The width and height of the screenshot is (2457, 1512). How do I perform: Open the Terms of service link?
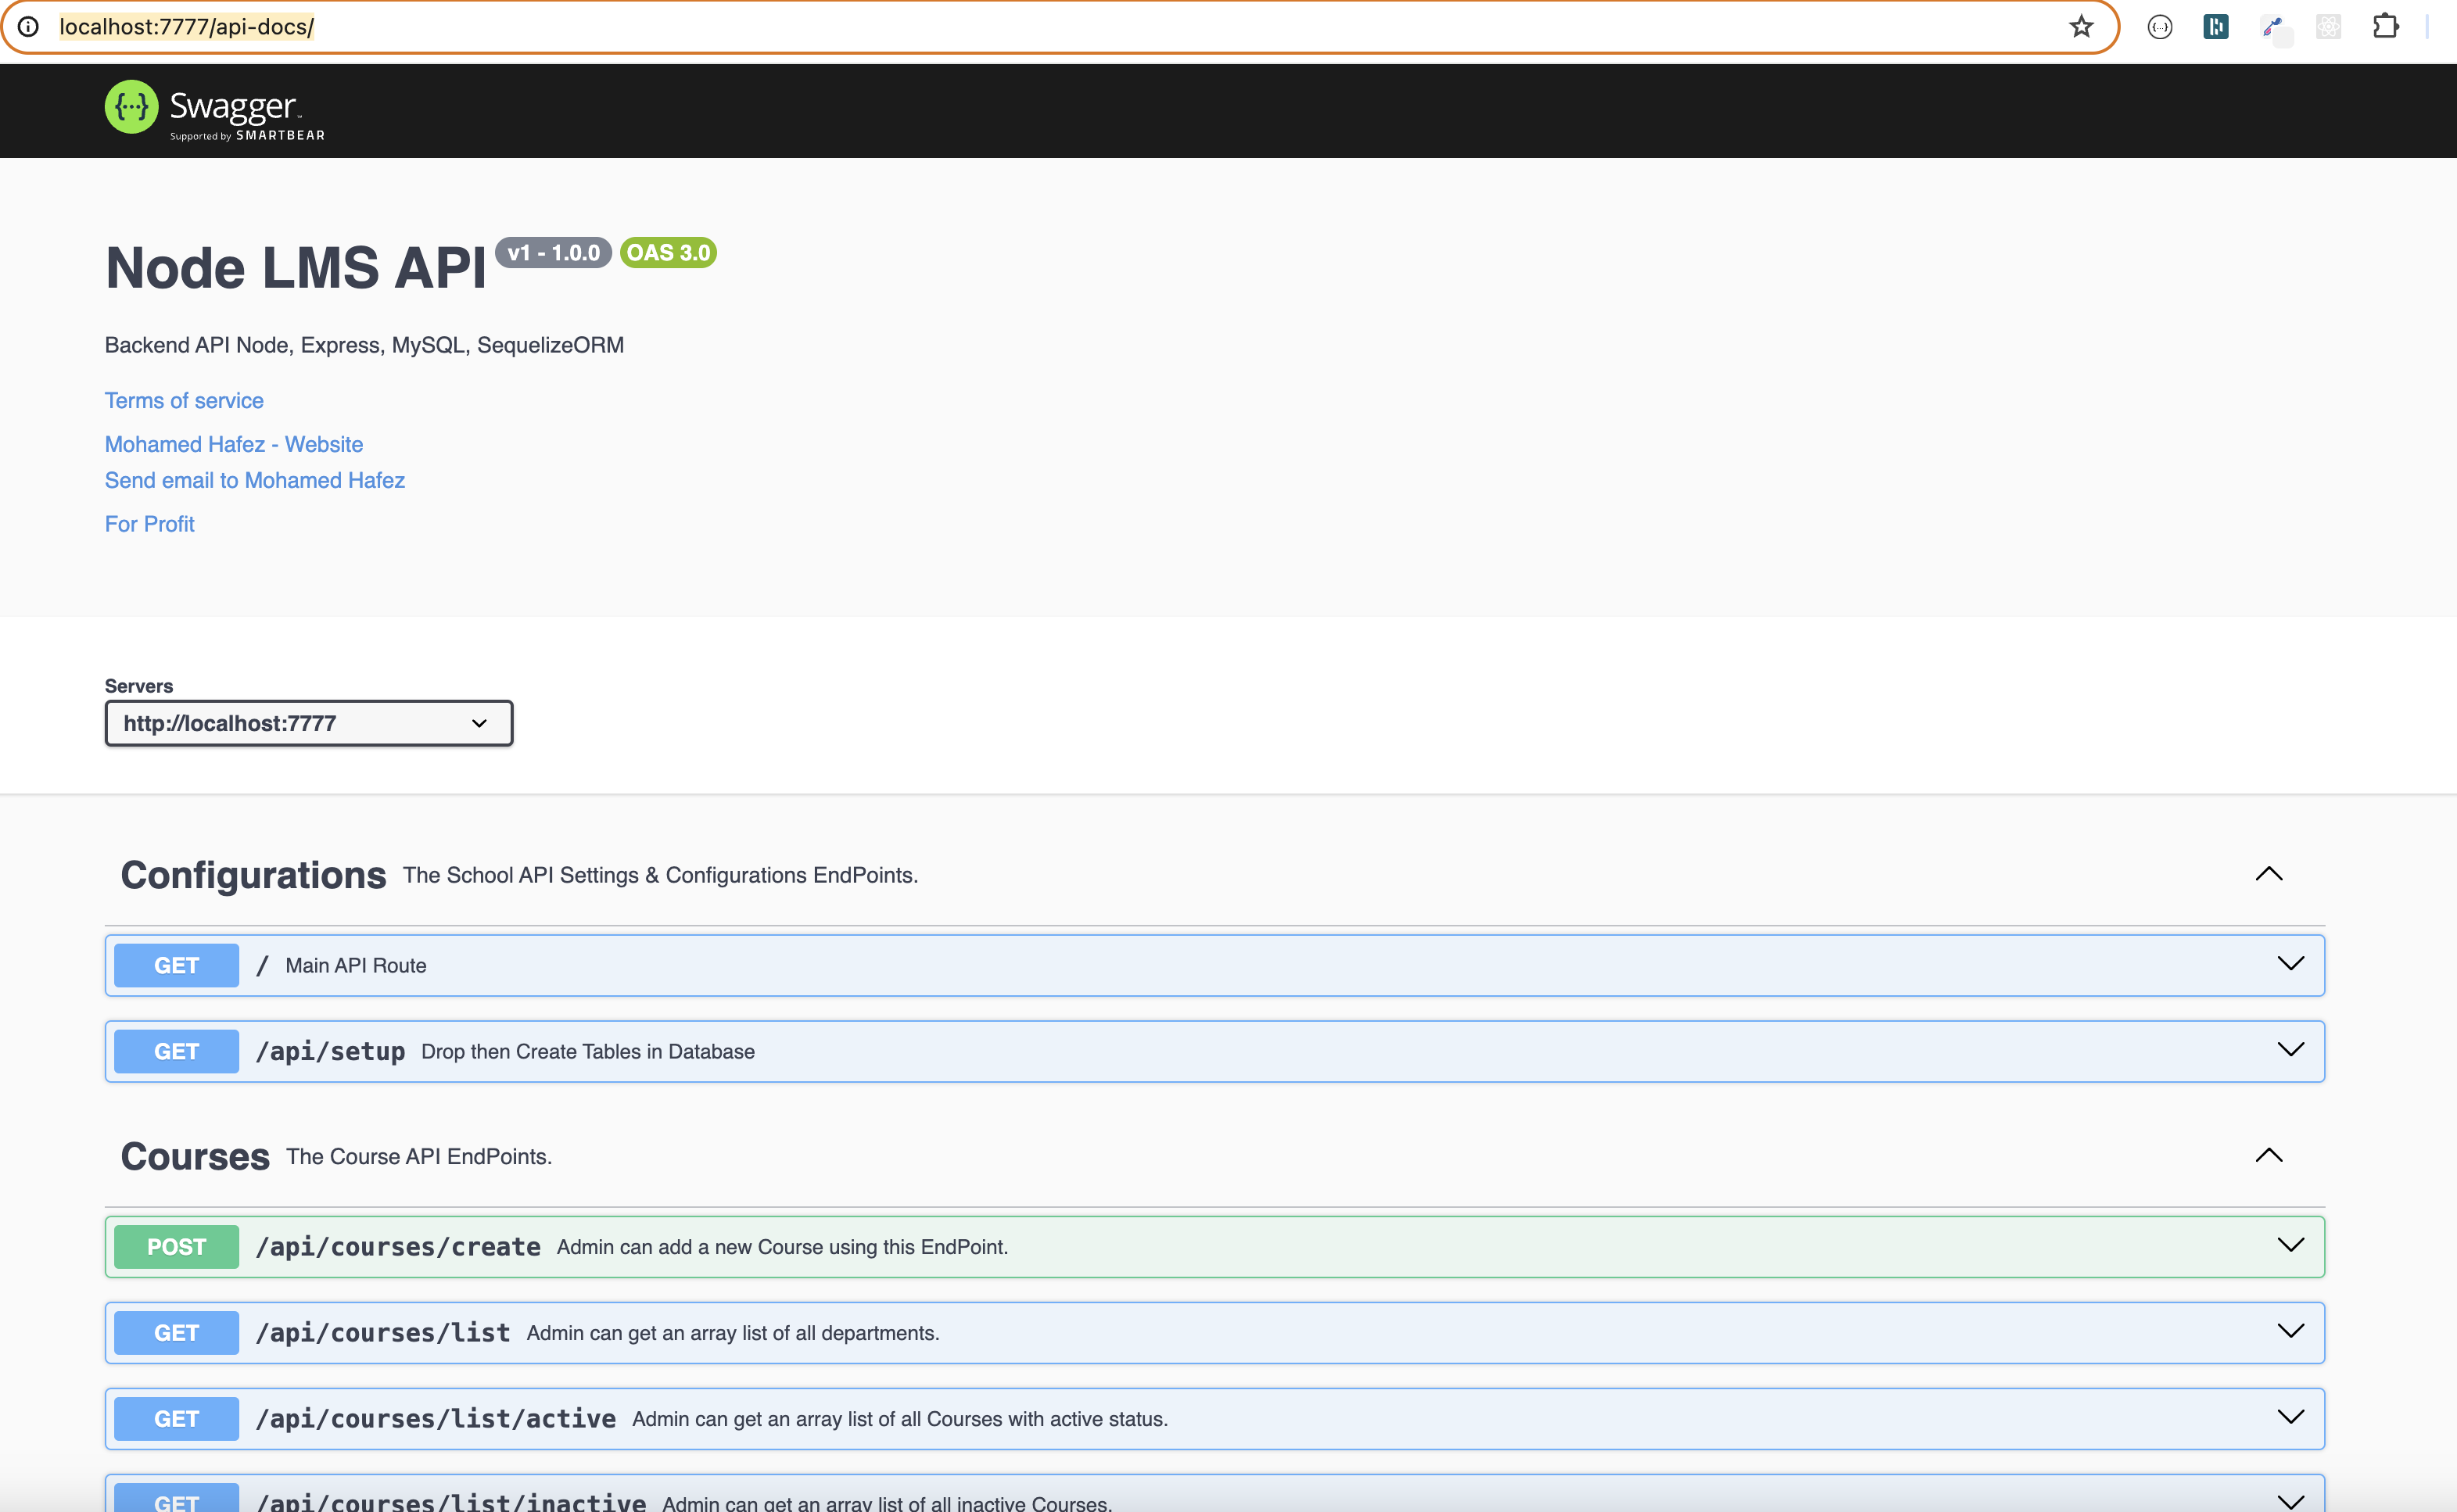(184, 400)
